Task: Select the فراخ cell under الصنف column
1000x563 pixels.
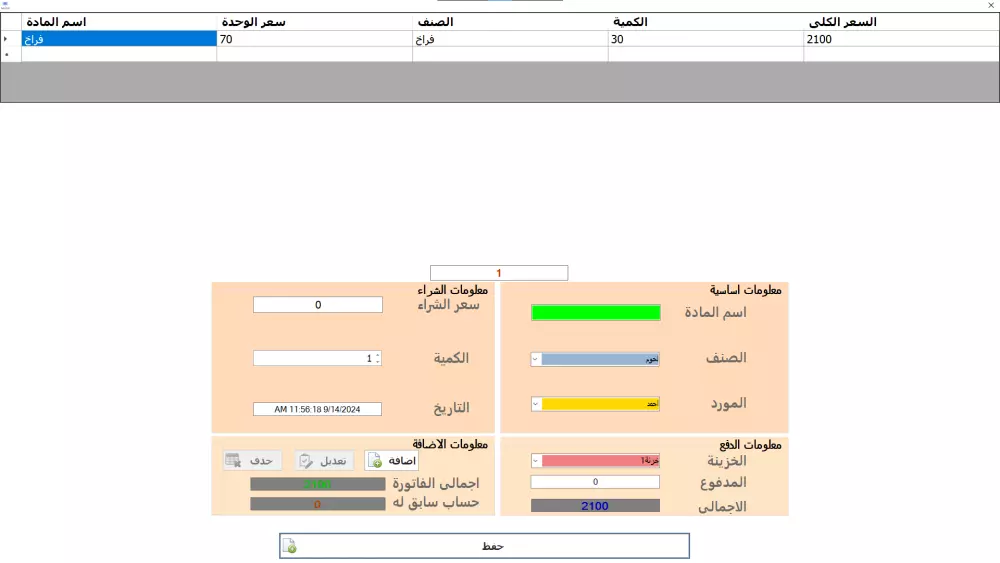Action: (510, 39)
